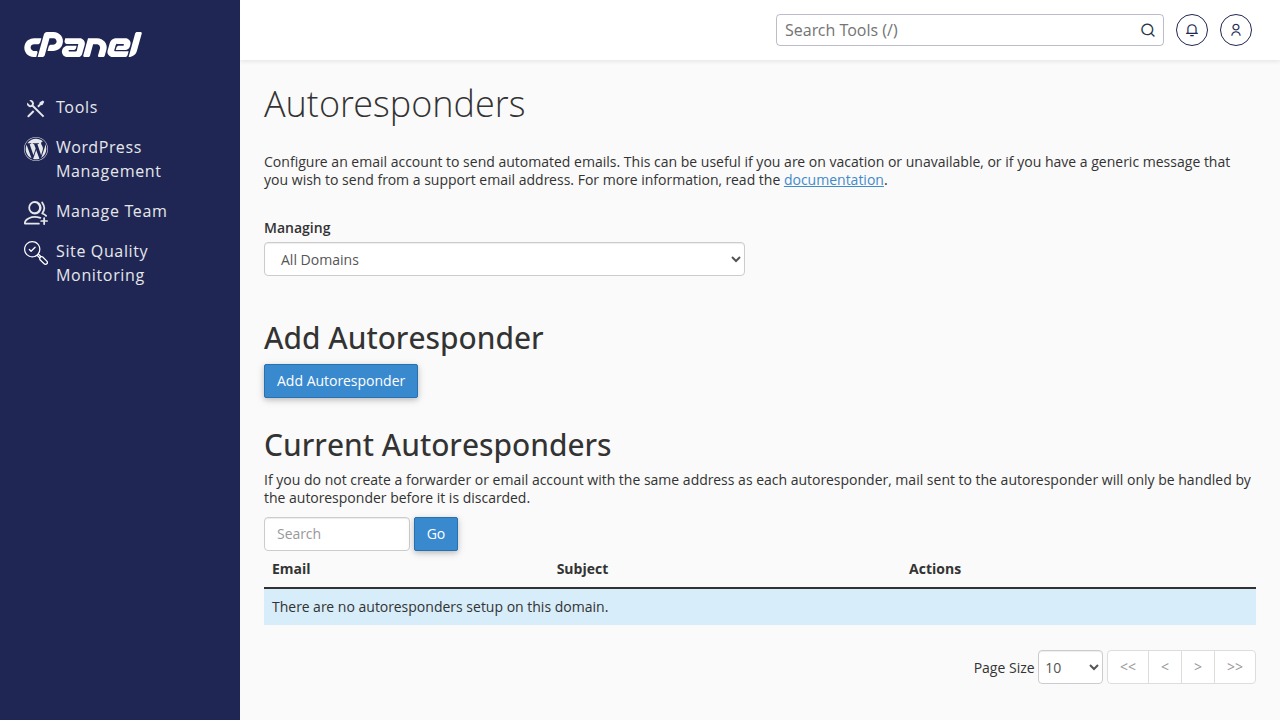The image size is (1280, 720).
Task: Focus the autoresponder Search field
Action: 337,534
